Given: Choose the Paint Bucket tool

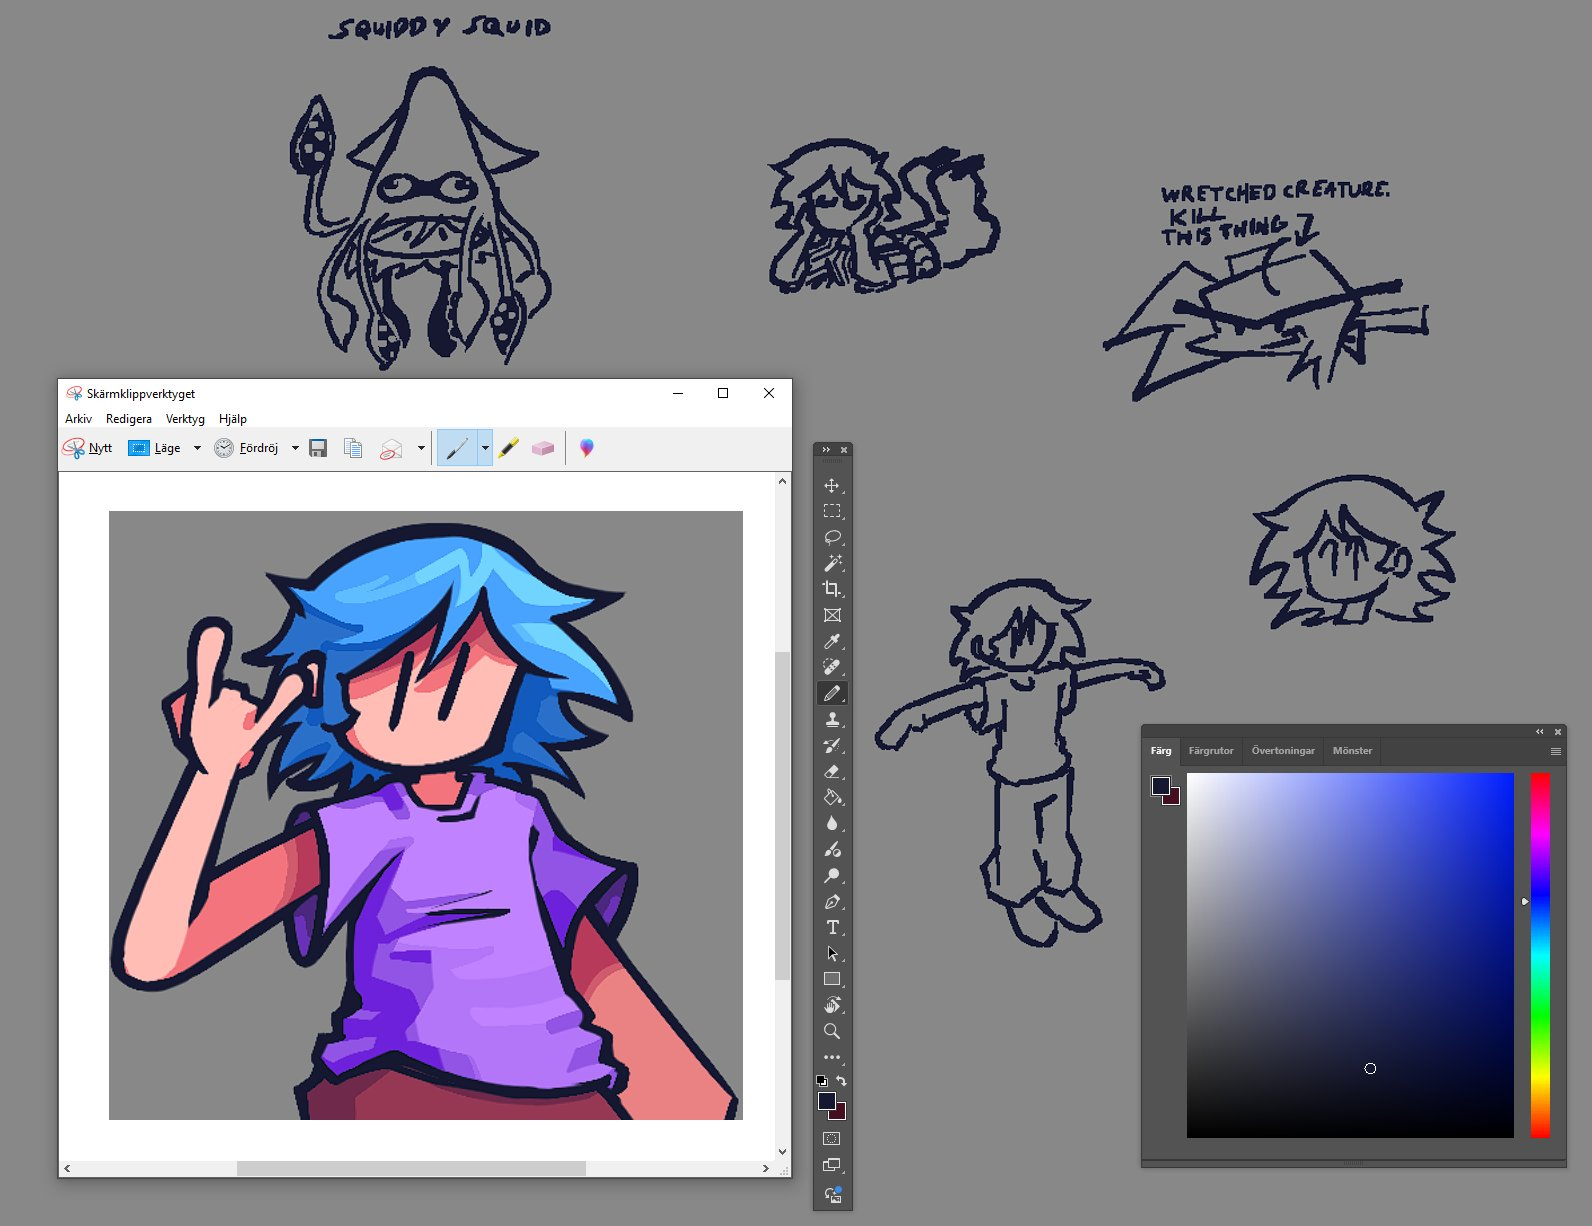Looking at the screenshot, I should (832, 797).
